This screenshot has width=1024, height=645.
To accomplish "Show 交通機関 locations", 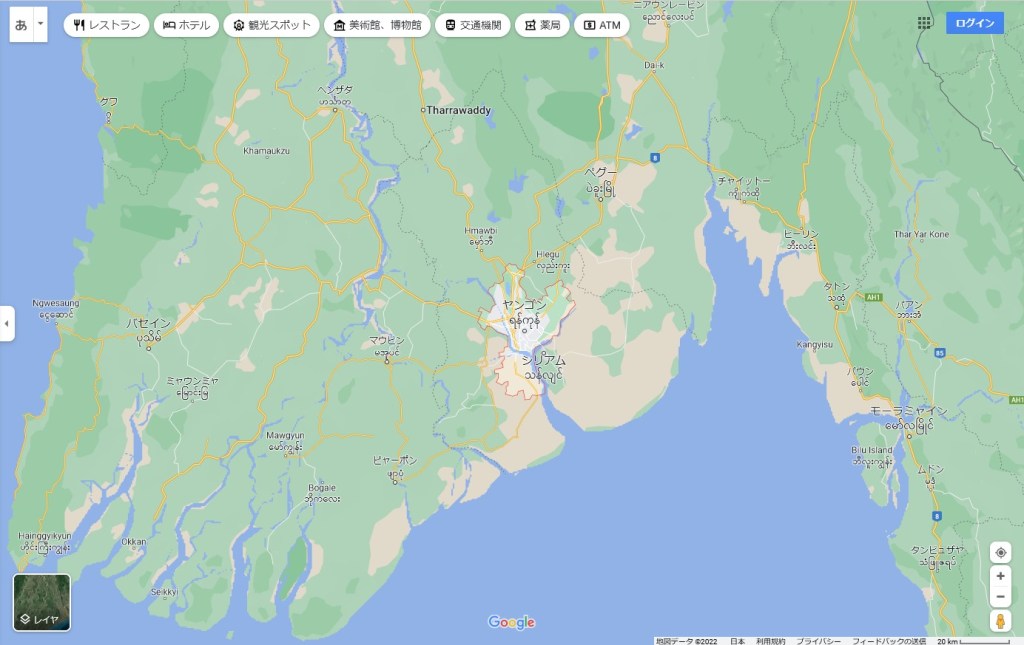I will click(x=473, y=25).
